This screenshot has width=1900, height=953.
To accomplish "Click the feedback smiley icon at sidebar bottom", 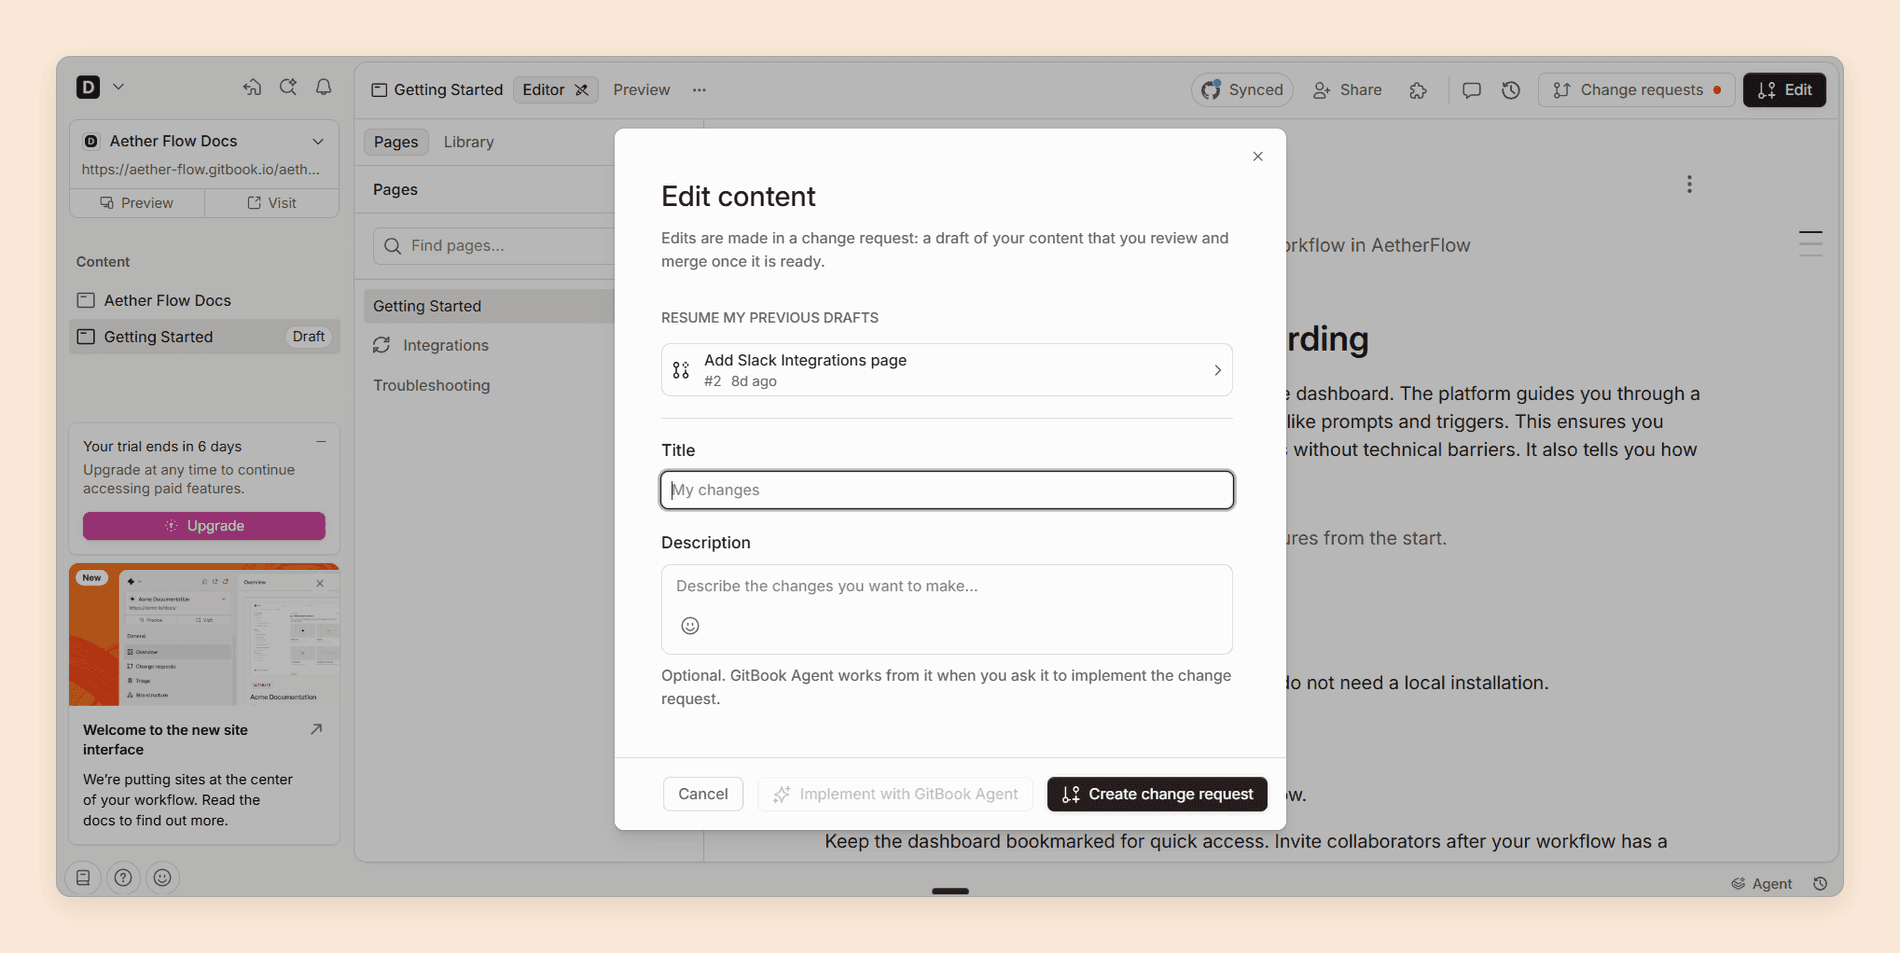I will pyautogui.click(x=162, y=878).
